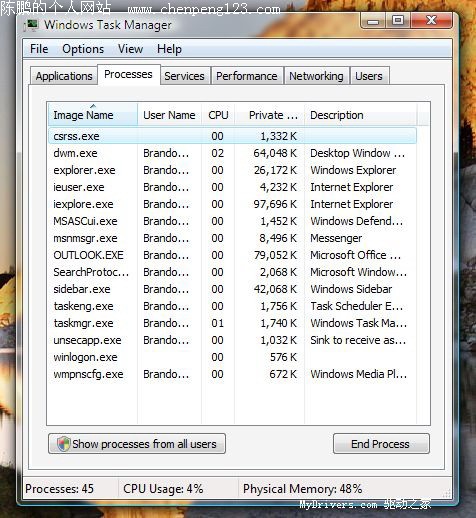Sort by CPU column header
The image size is (476, 518).
coord(218,115)
